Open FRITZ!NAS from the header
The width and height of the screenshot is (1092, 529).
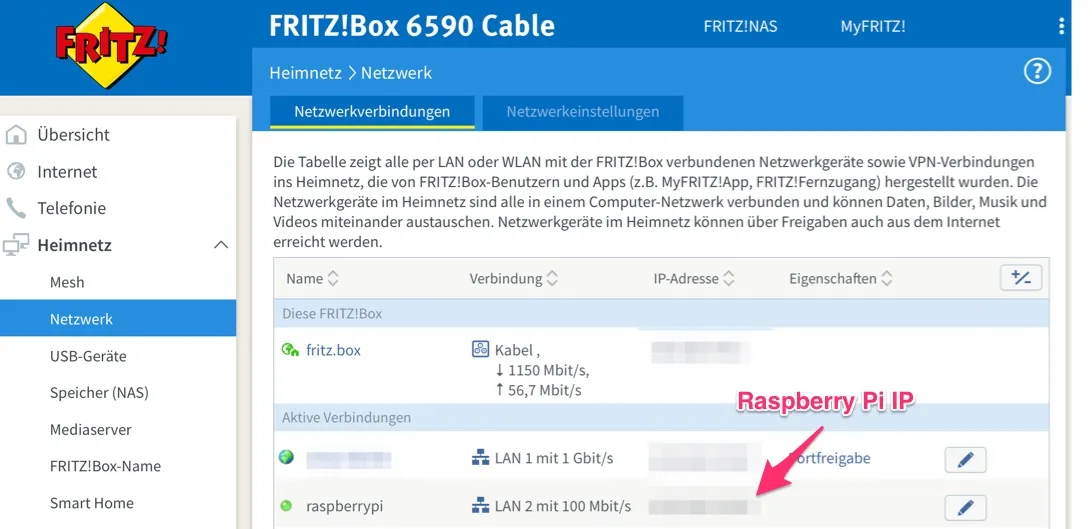coord(740,27)
